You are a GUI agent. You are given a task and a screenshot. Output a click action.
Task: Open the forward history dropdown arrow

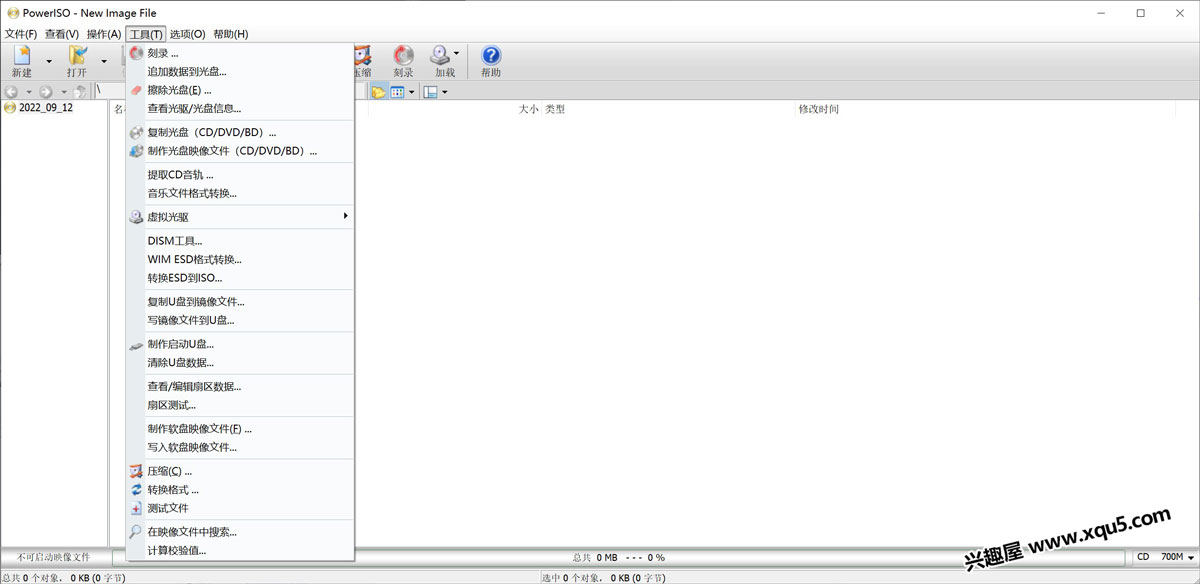coord(63,92)
